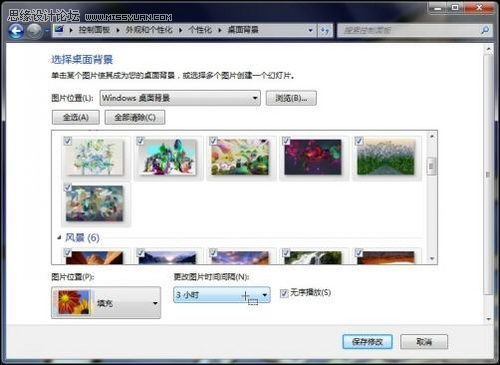Select the mountain lake landscape wallpaper thumbnail
This screenshot has width=500, height=365.
point(168,258)
